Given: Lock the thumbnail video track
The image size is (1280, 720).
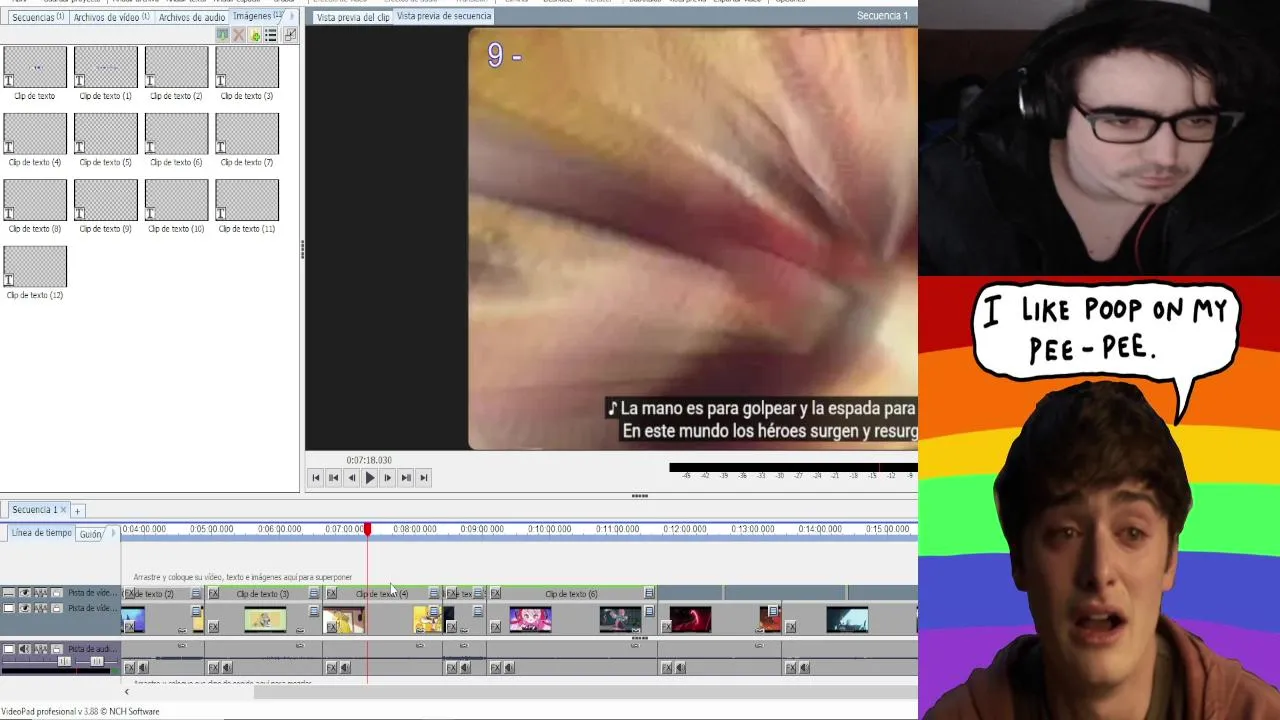Looking at the screenshot, I should coord(56,608).
